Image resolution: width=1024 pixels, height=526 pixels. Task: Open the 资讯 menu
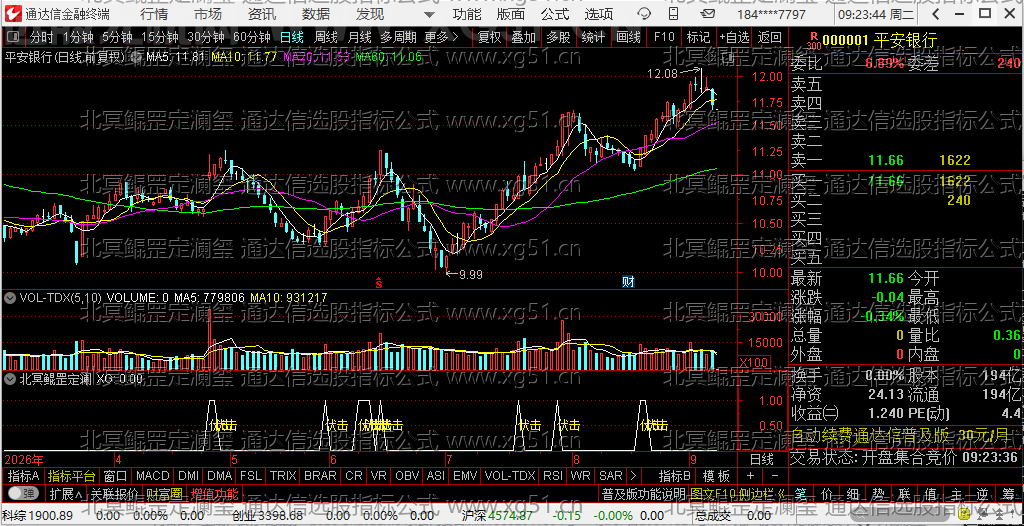click(x=262, y=14)
